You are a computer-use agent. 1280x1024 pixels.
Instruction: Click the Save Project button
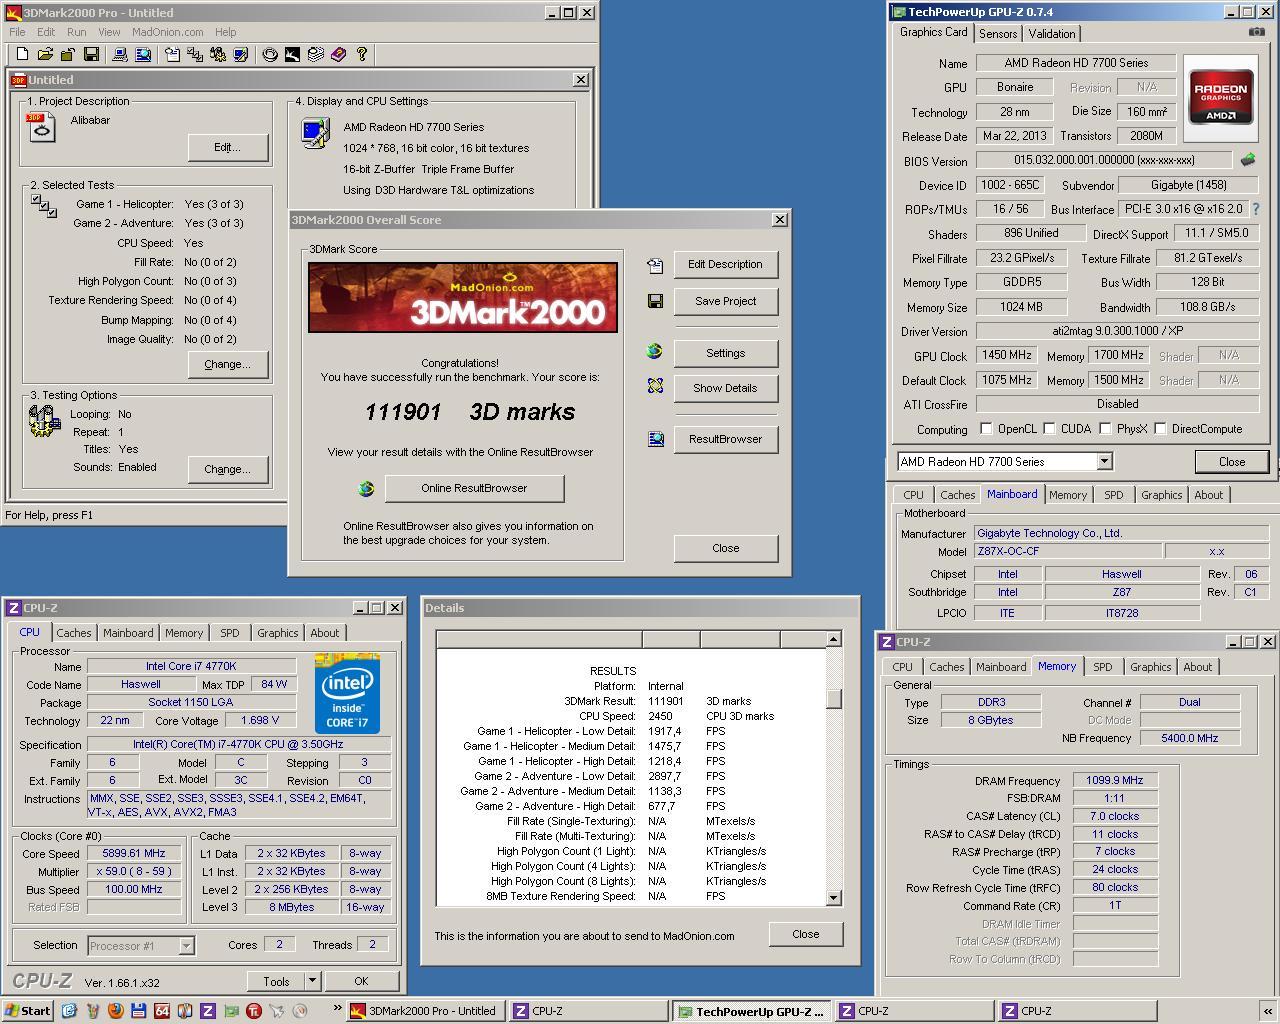[726, 301]
